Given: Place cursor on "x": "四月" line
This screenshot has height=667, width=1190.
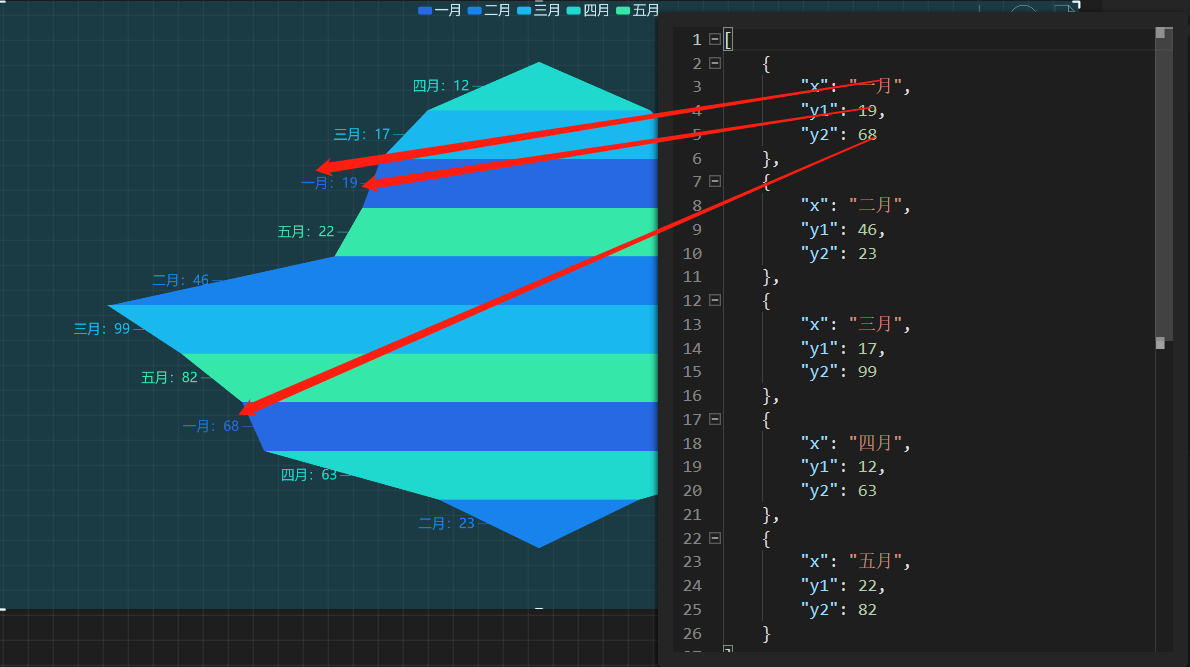Looking at the screenshot, I should click(x=855, y=443).
